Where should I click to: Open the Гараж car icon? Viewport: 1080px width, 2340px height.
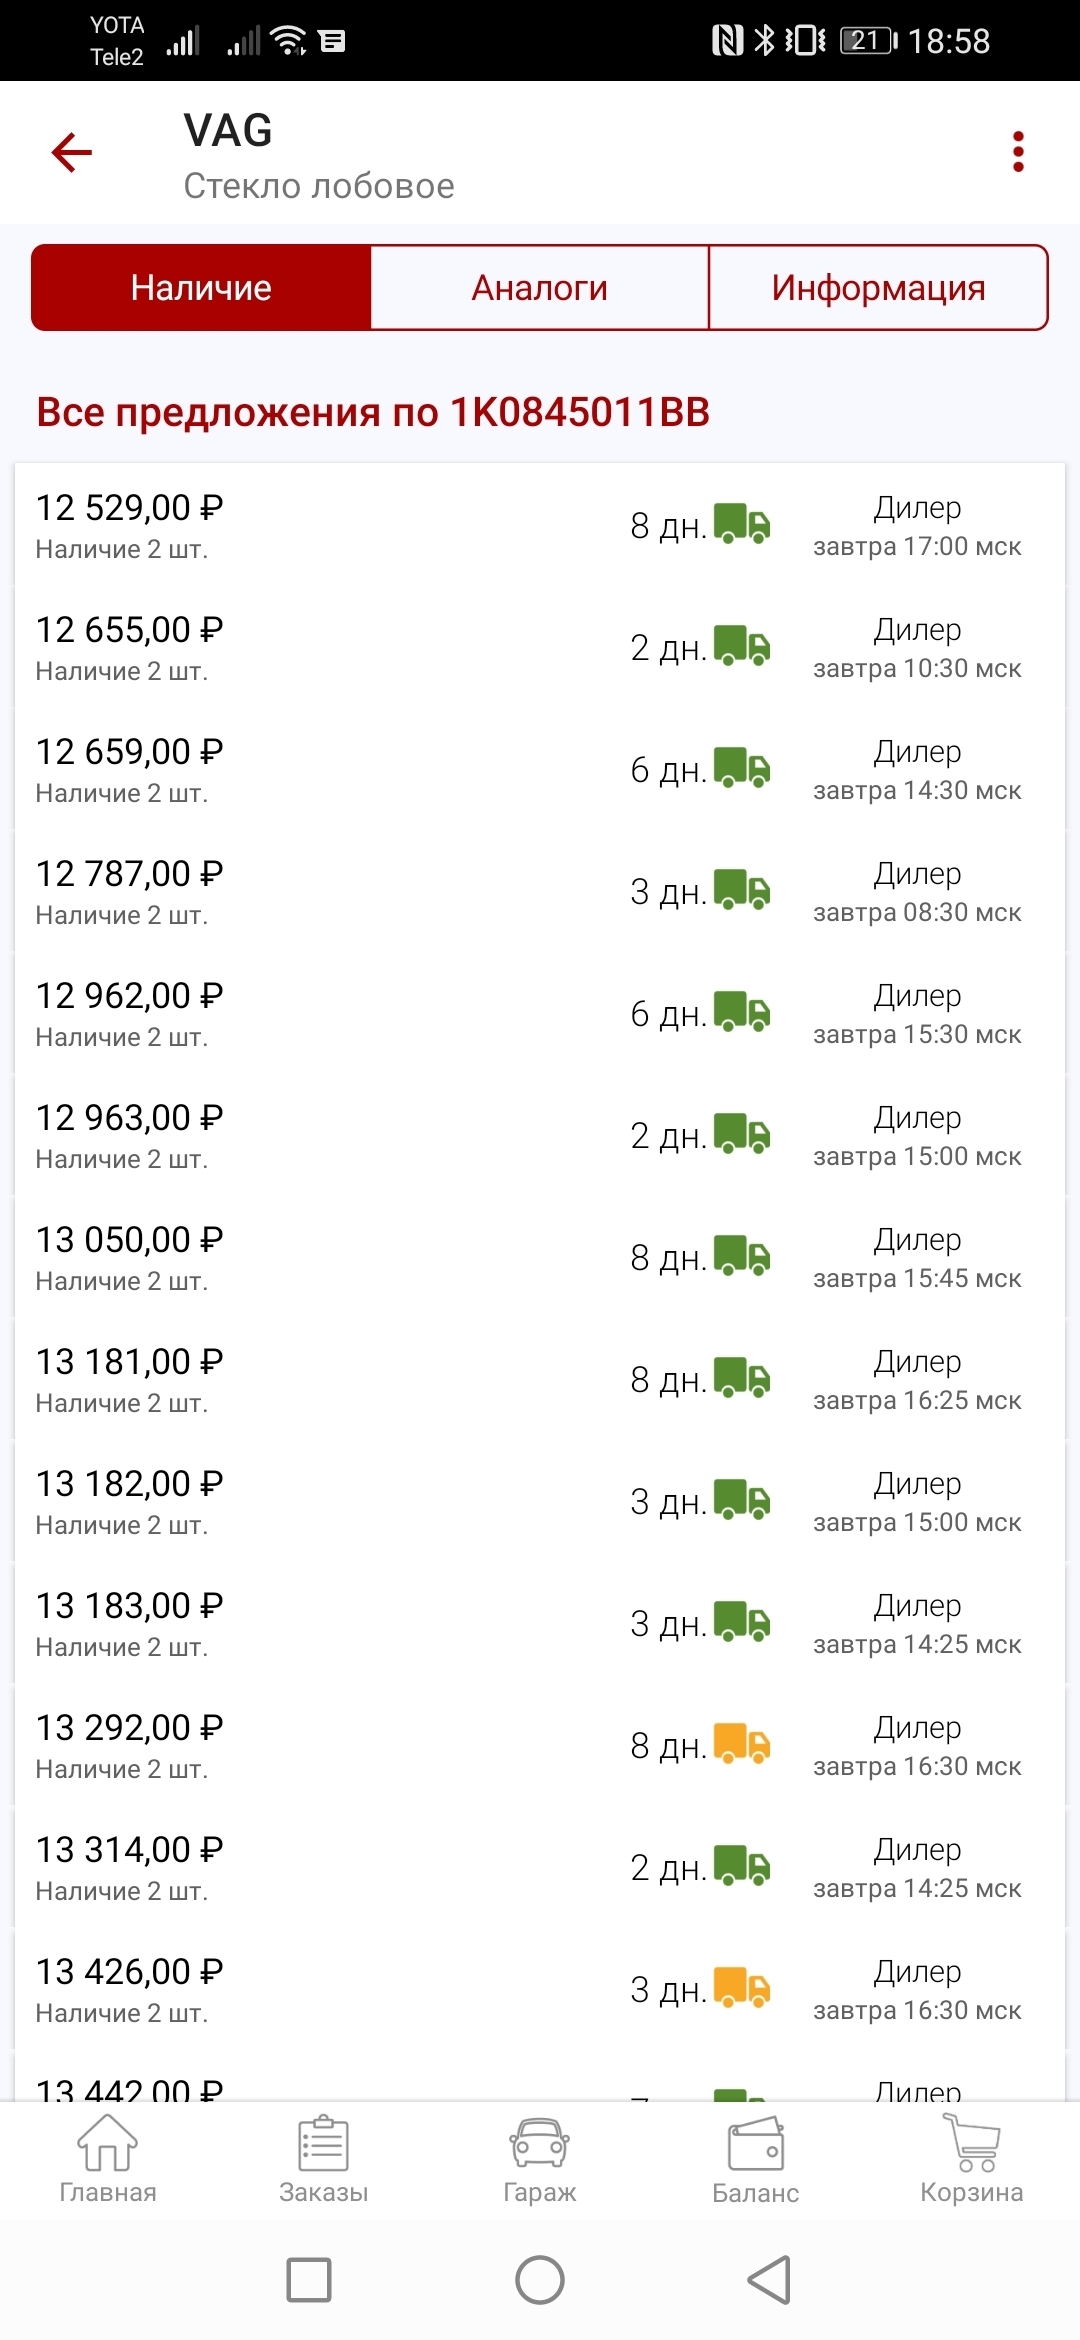tap(539, 2144)
